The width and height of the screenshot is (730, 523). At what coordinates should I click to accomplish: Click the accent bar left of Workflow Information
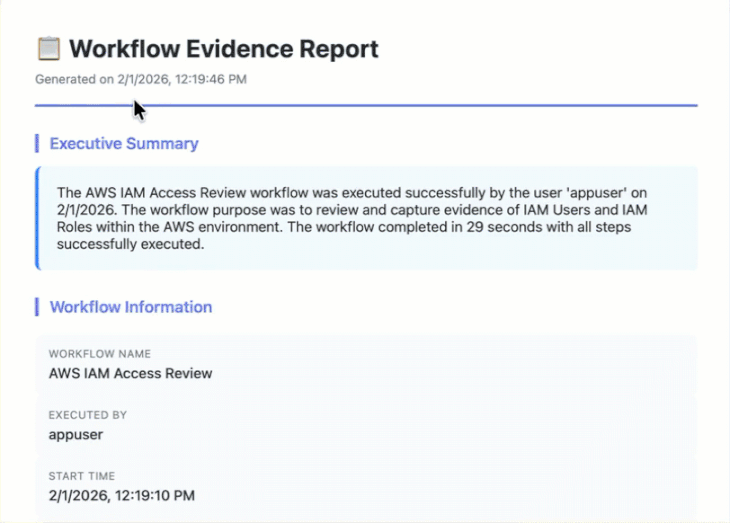(37, 307)
